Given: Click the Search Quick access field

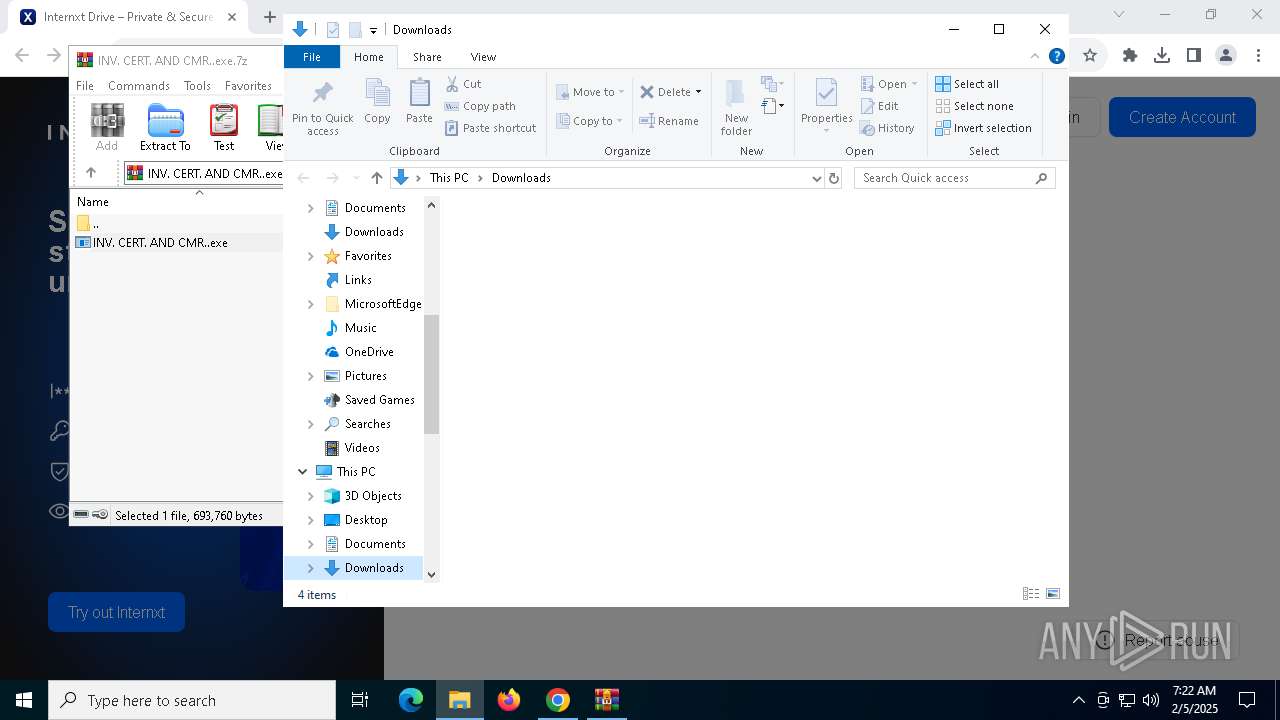Looking at the screenshot, I should click(955, 178).
